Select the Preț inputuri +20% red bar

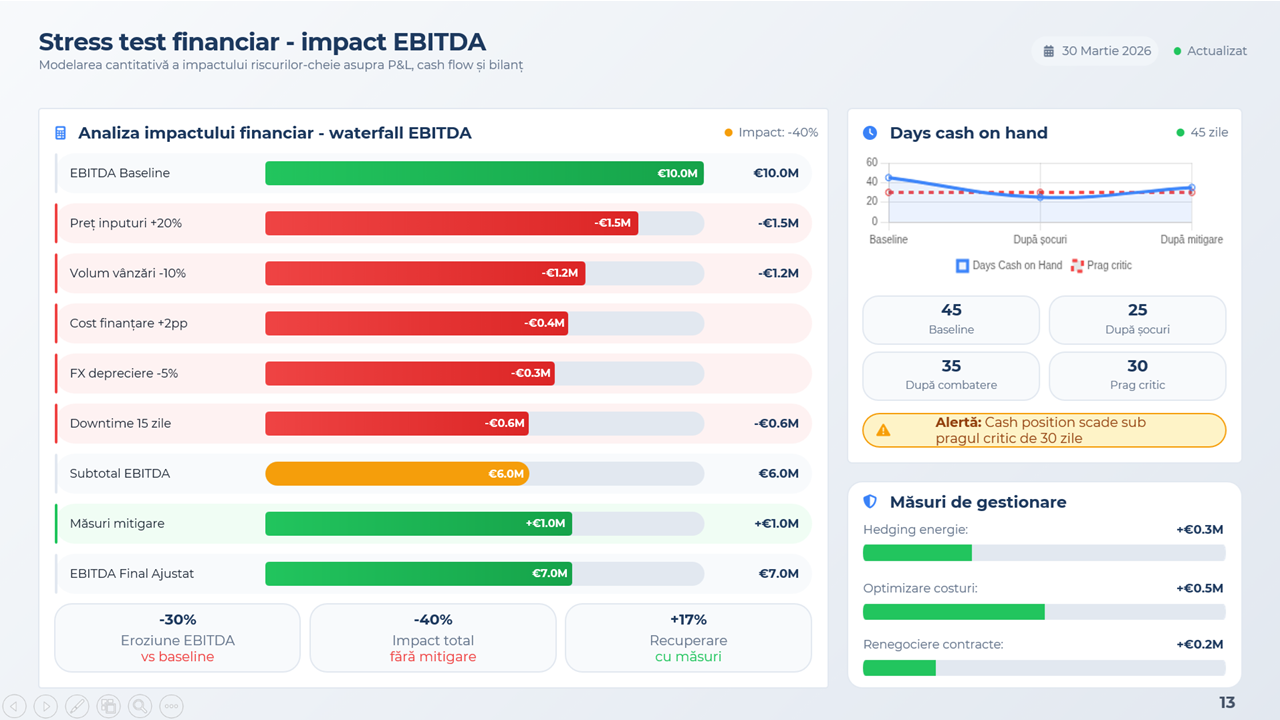pos(451,223)
